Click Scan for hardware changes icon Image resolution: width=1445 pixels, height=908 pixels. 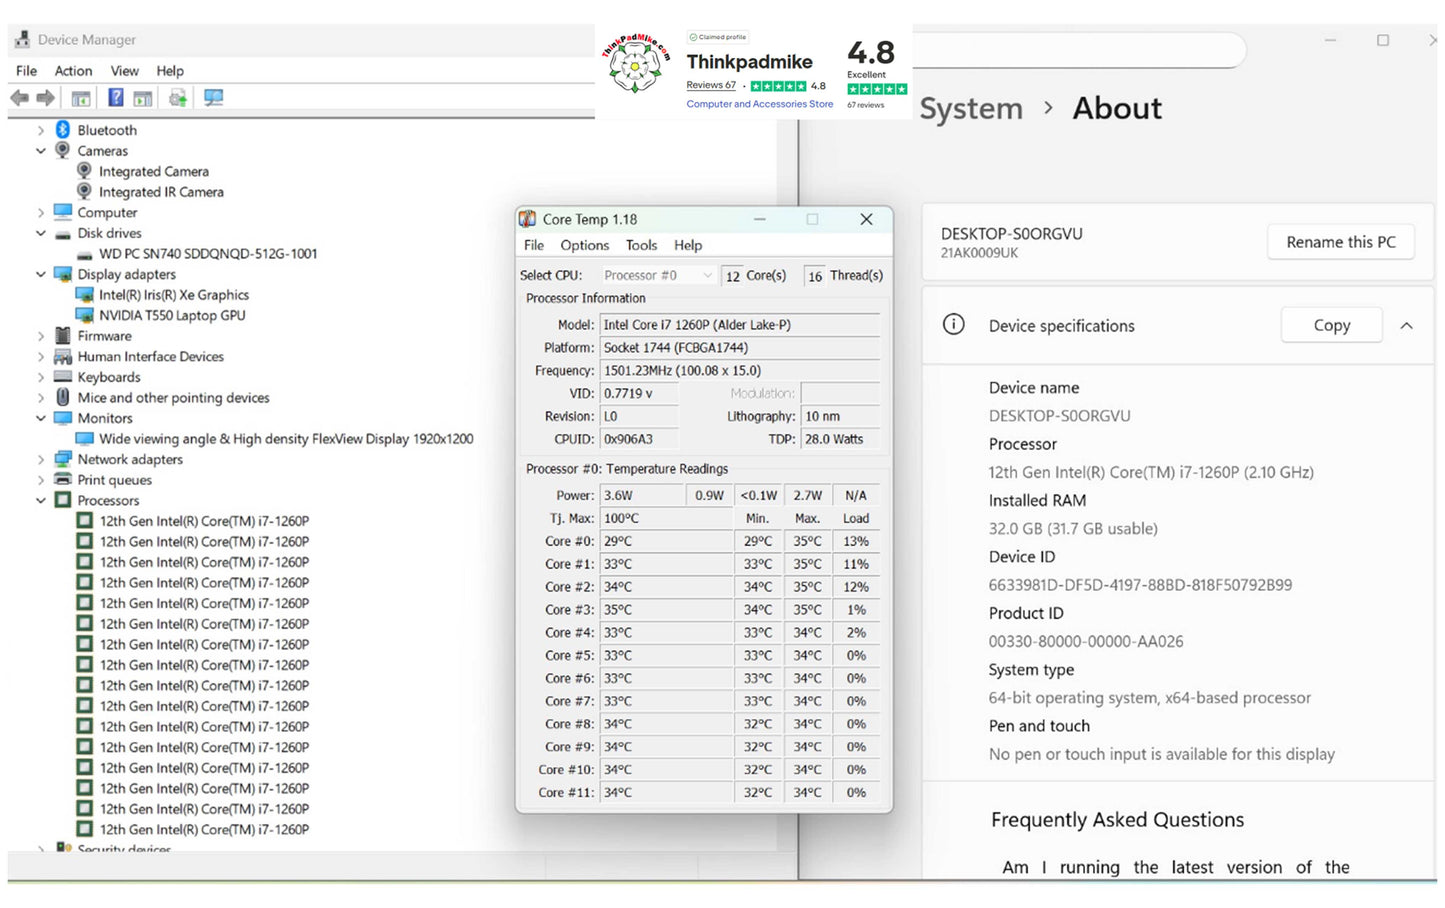(213, 98)
